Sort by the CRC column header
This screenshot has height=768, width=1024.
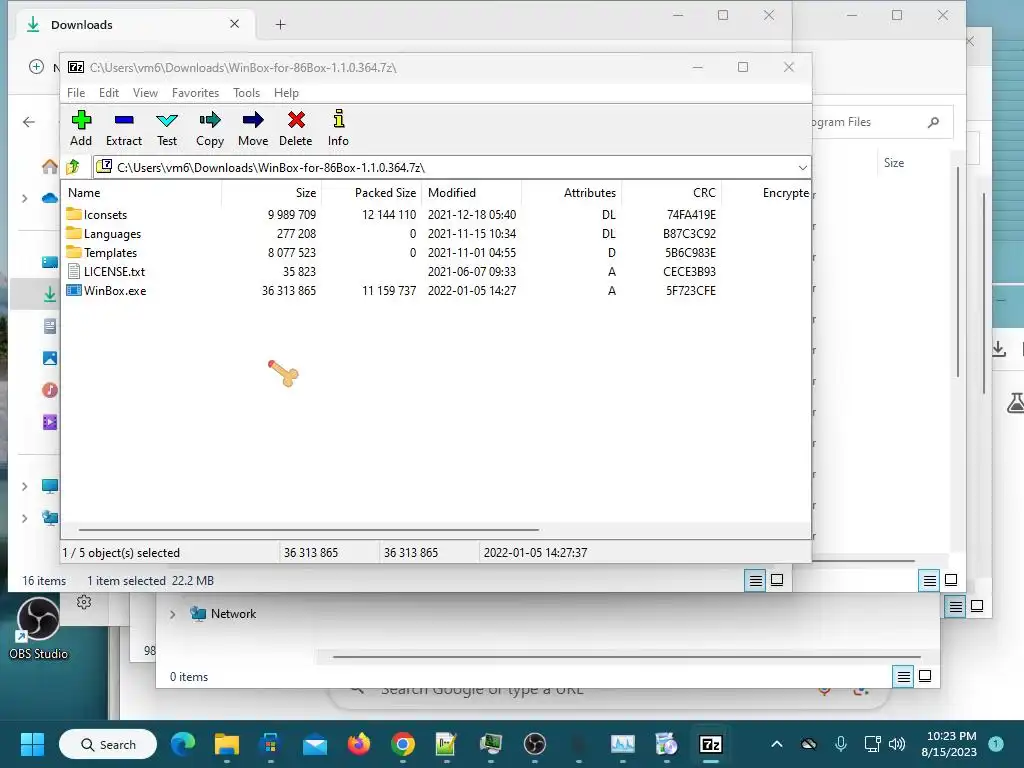pyautogui.click(x=671, y=193)
